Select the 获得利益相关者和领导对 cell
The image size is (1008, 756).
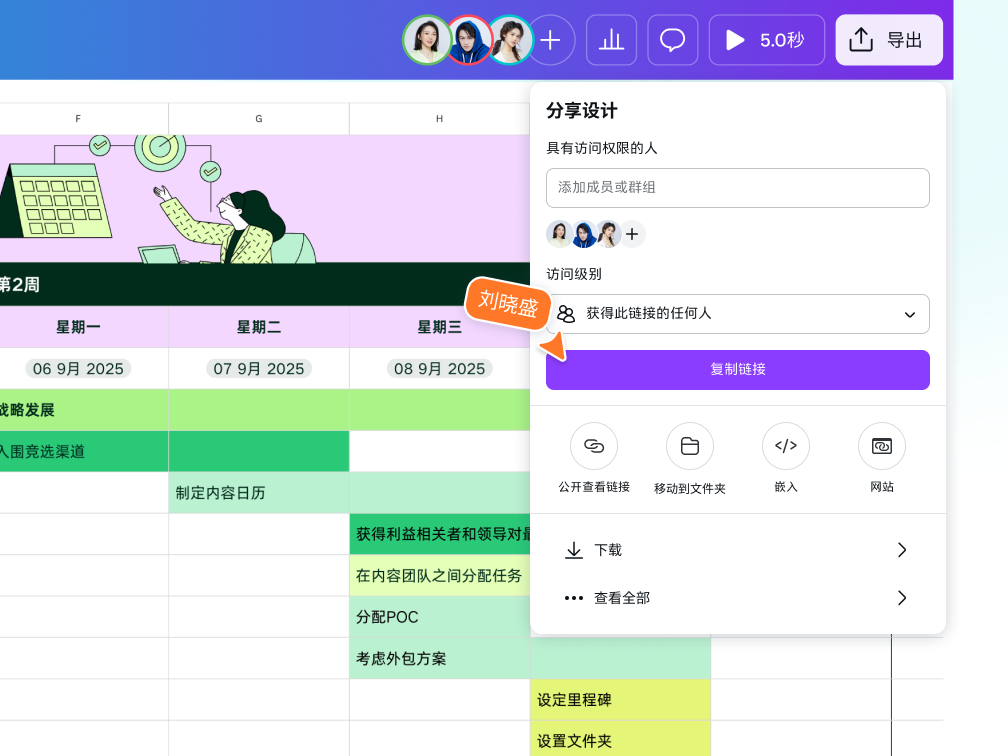(x=440, y=534)
